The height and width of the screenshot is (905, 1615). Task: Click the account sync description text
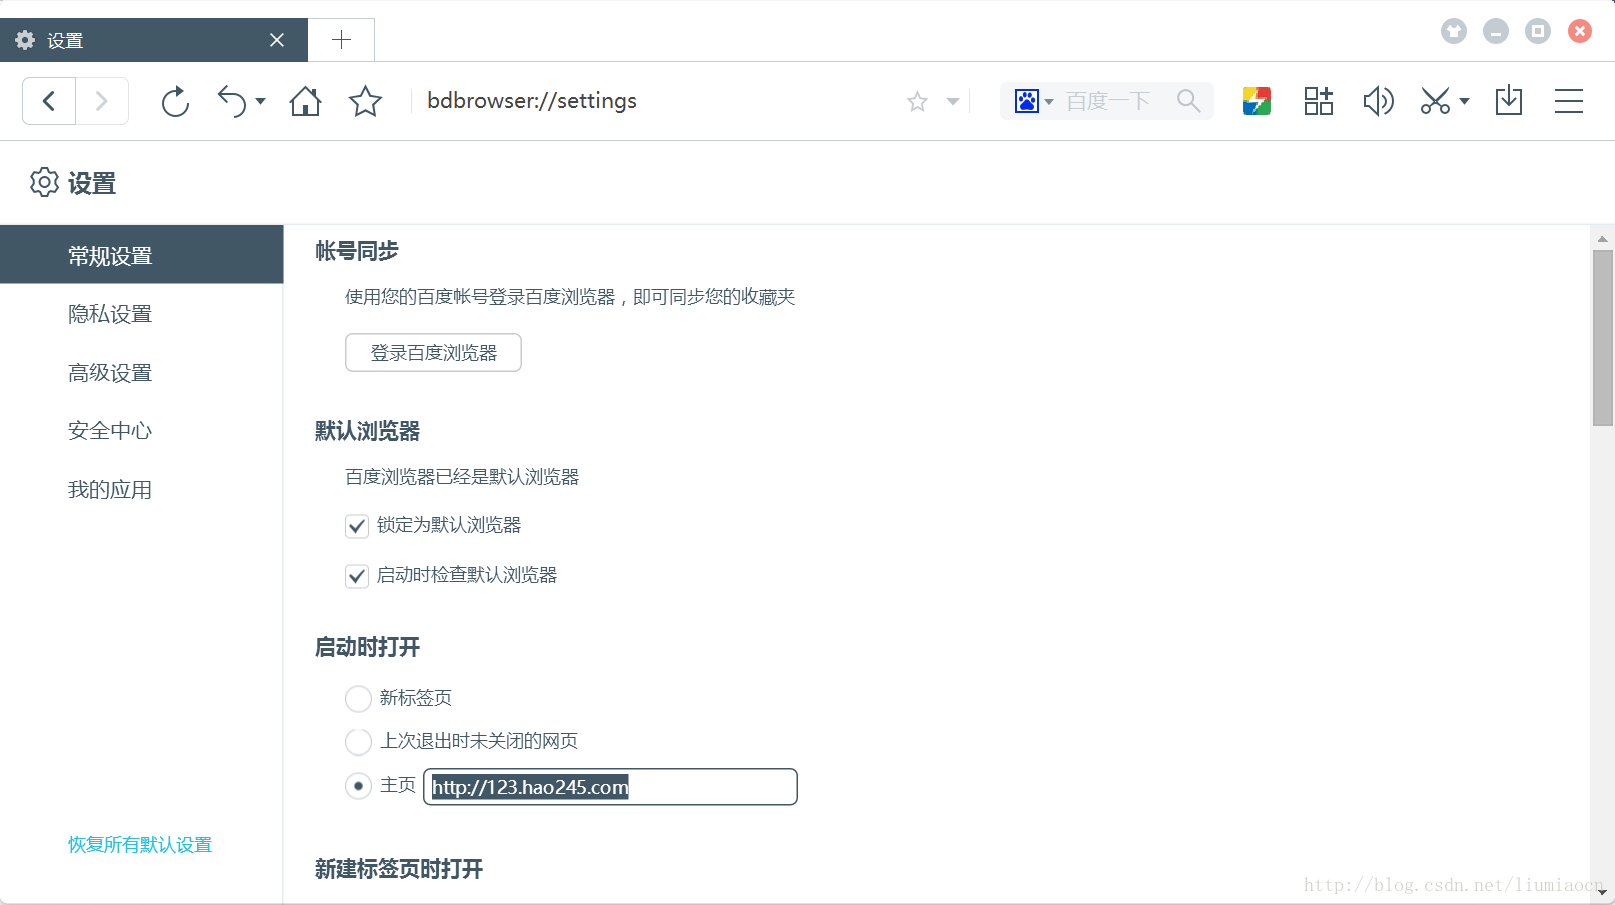coord(570,297)
